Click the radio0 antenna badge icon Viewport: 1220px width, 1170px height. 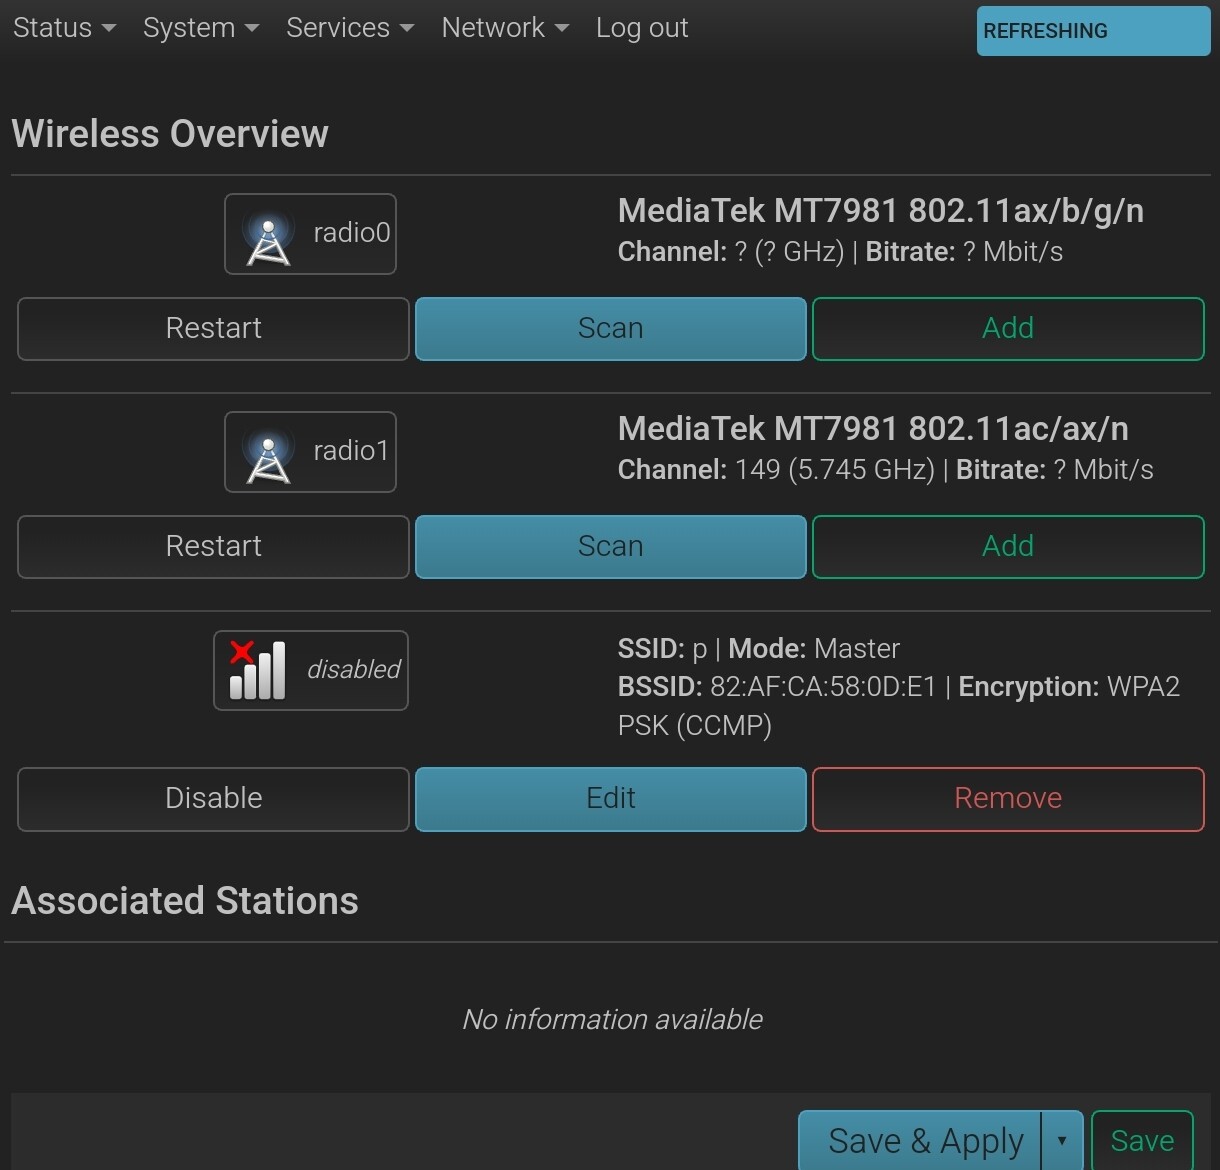(267, 235)
